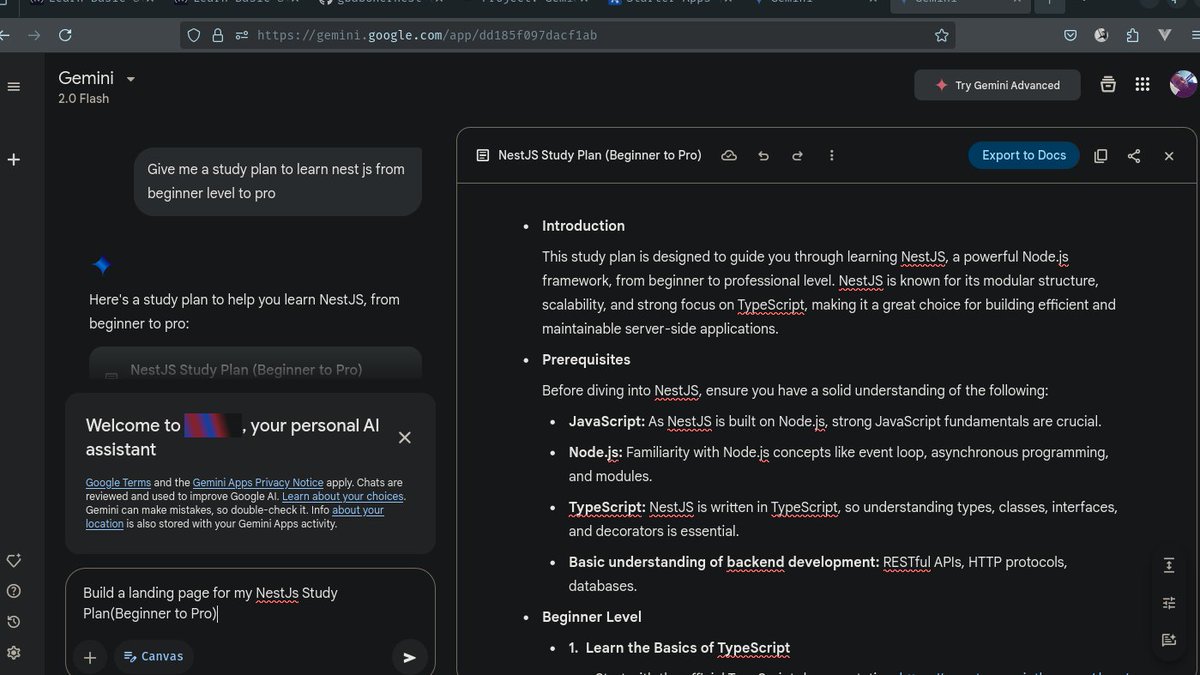Click the 2.0 Flash model label

[84, 99]
